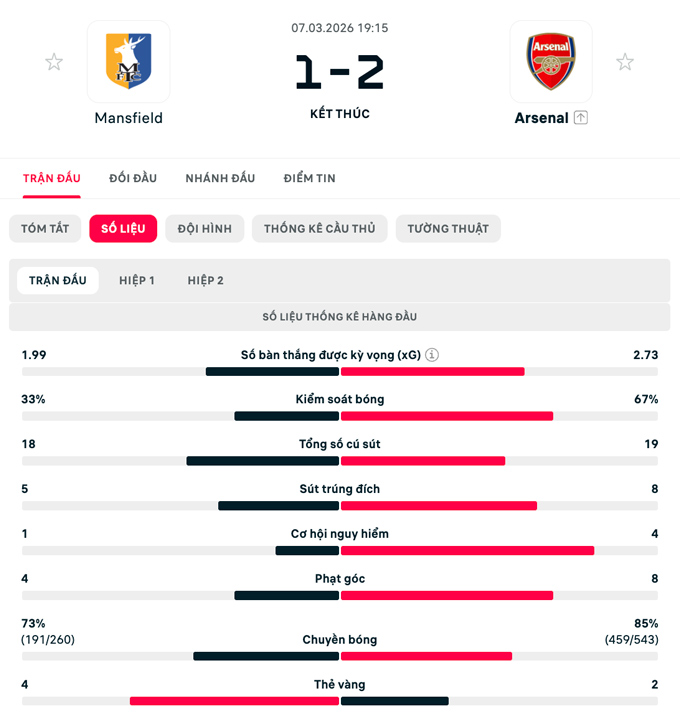Image resolution: width=680 pixels, height=725 pixels.
Task: Open the Arsenal club crest
Action: pos(551,62)
